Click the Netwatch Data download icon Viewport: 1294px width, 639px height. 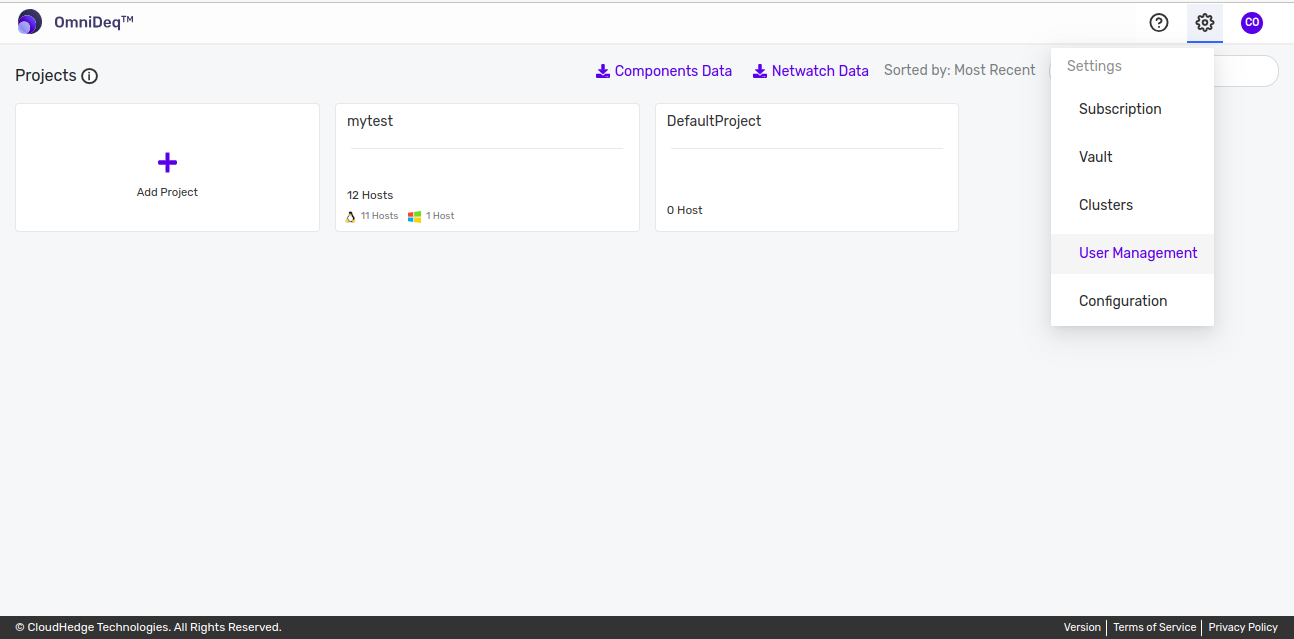[760, 71]
